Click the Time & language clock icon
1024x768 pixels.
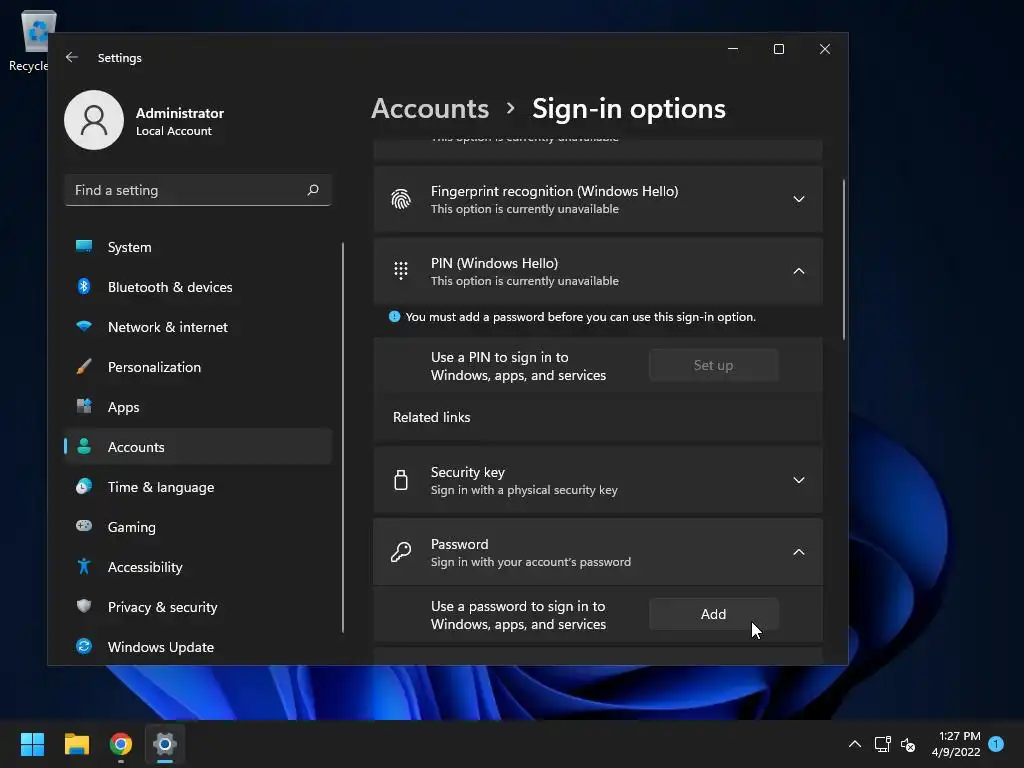click(84, 486)
